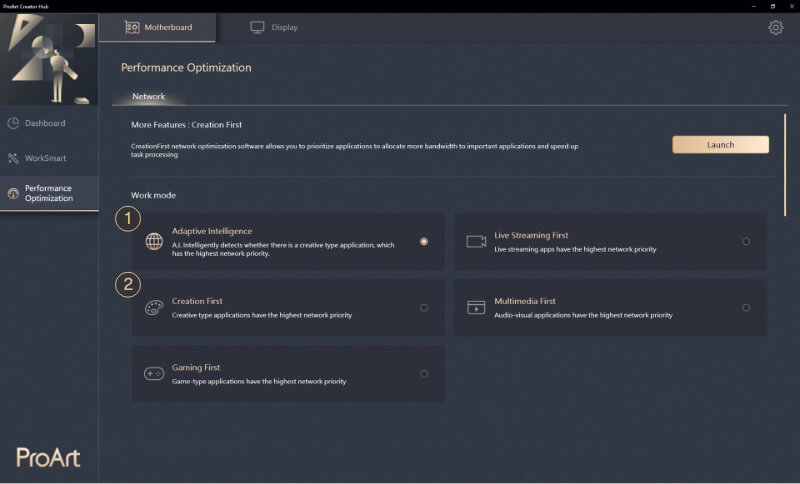800x484 pixels.
Task: Click the WorkSmart icon in sidebar
Action: (13, 158)
